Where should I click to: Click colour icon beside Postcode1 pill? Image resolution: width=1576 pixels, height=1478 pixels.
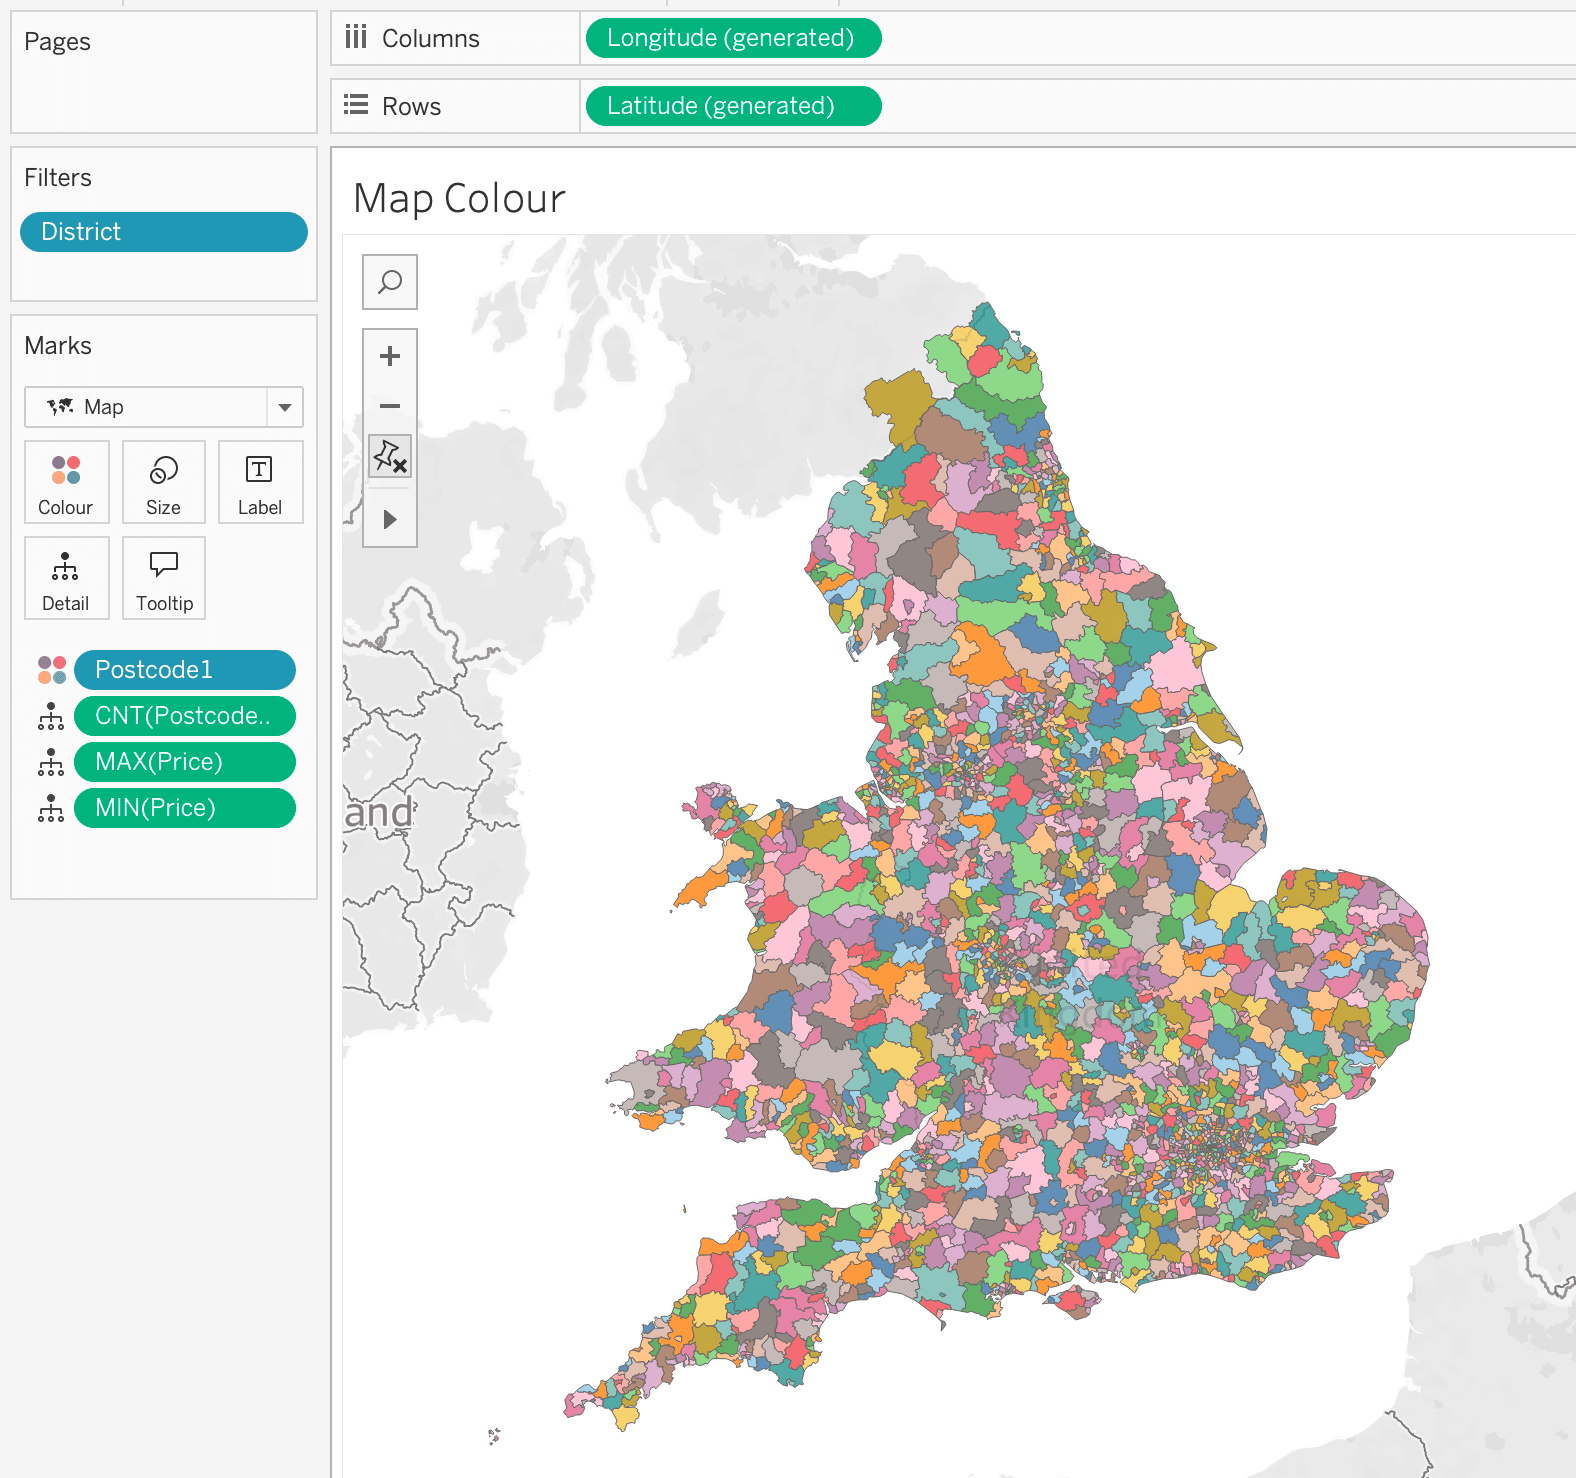[x=52, y=670]
